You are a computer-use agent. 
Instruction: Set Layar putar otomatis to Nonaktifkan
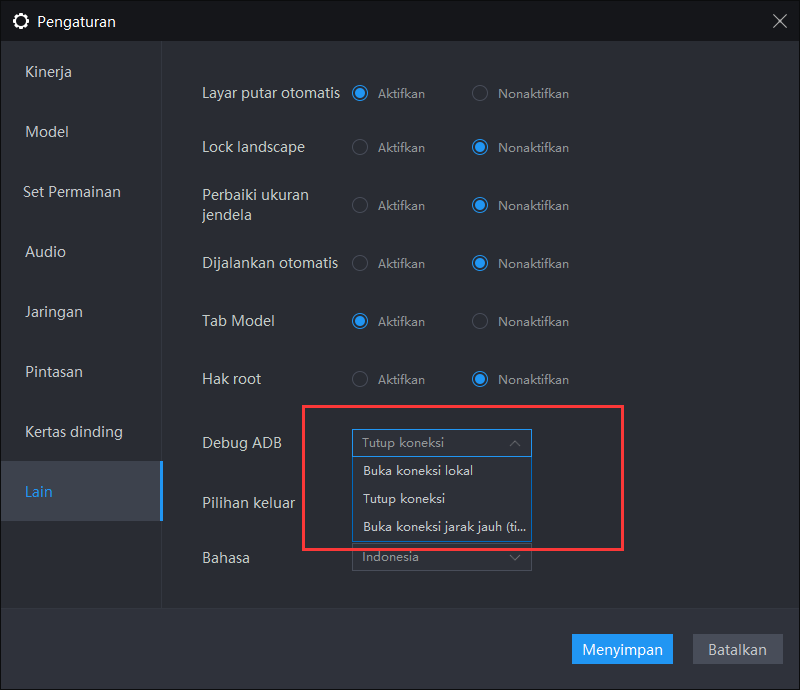tap(480, 93)
